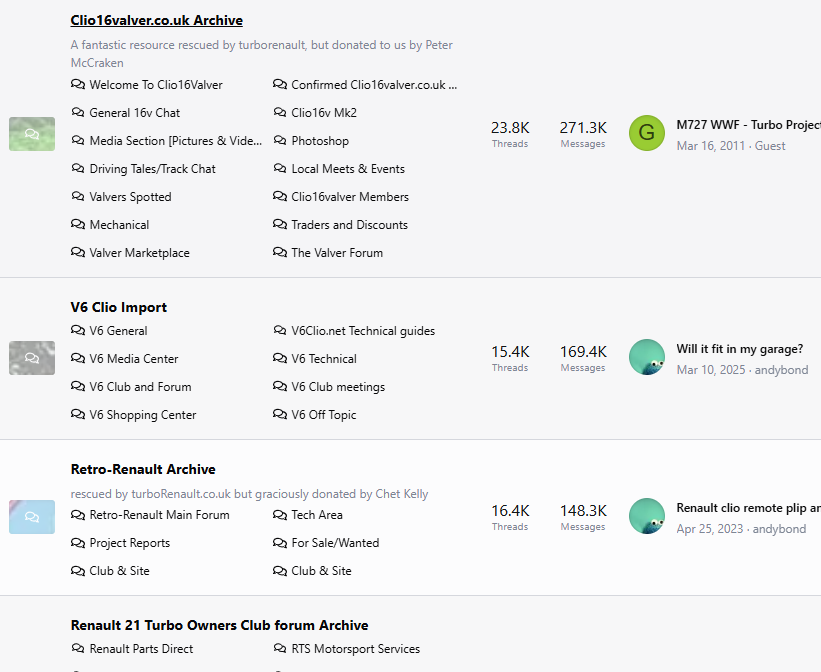Click the chat icon beside Valver Marketplace

click(78, 253)
